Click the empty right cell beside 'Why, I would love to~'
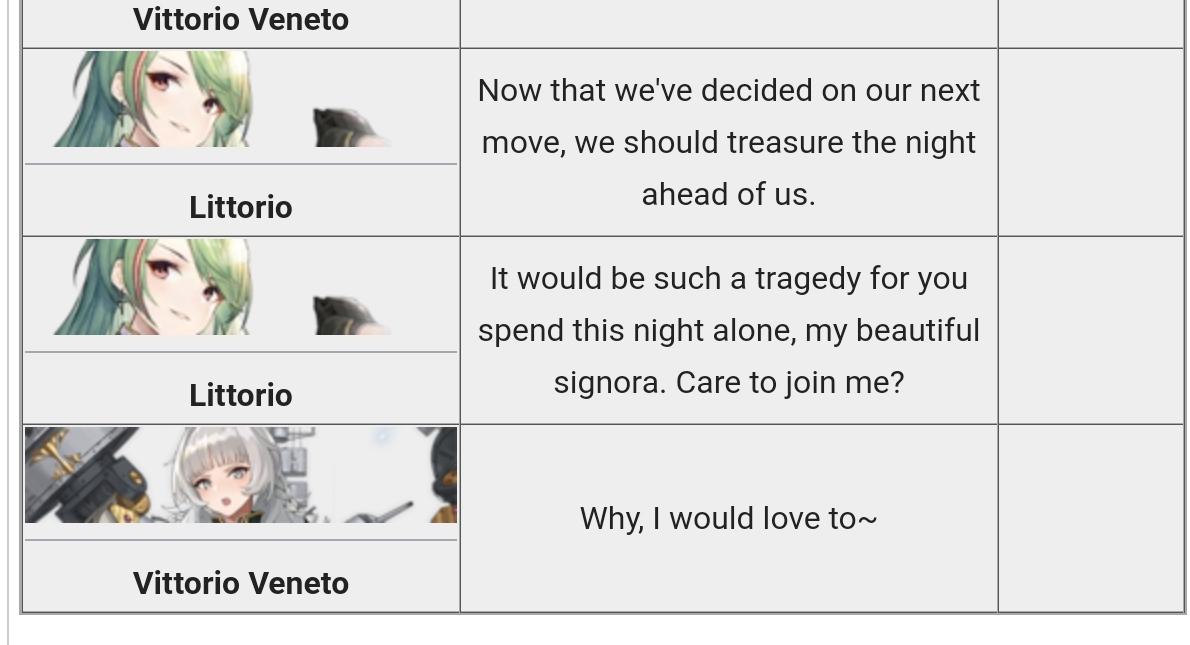 (1091, 518)
